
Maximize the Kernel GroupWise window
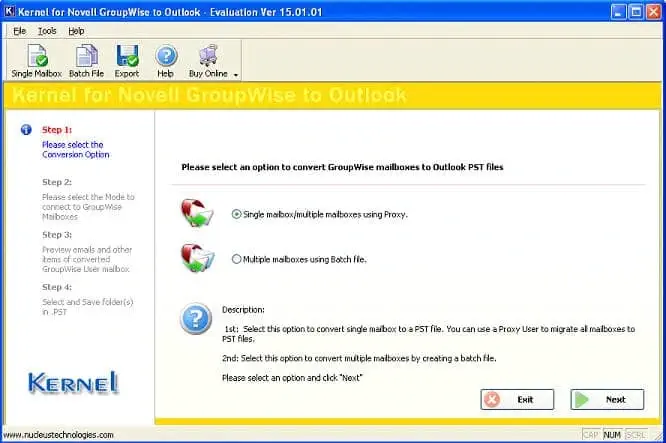636,11
